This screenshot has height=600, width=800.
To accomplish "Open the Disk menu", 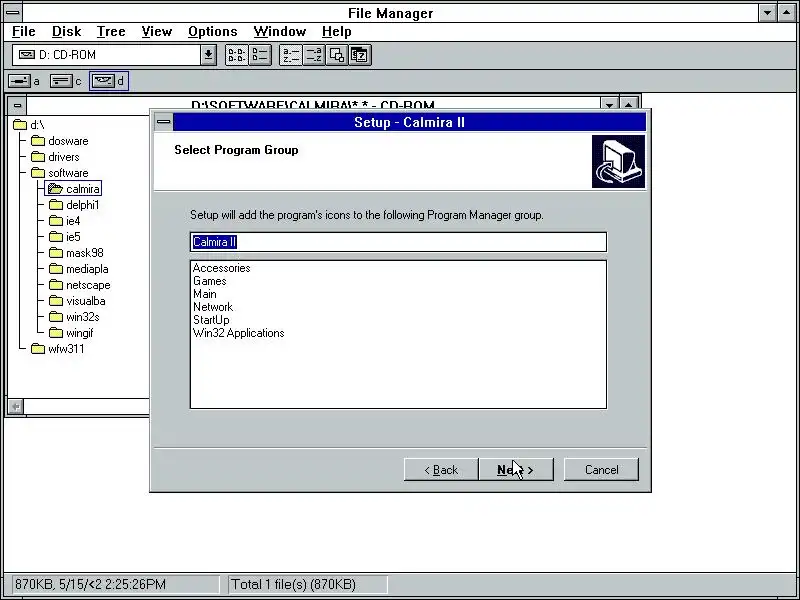I will (66, 32).
